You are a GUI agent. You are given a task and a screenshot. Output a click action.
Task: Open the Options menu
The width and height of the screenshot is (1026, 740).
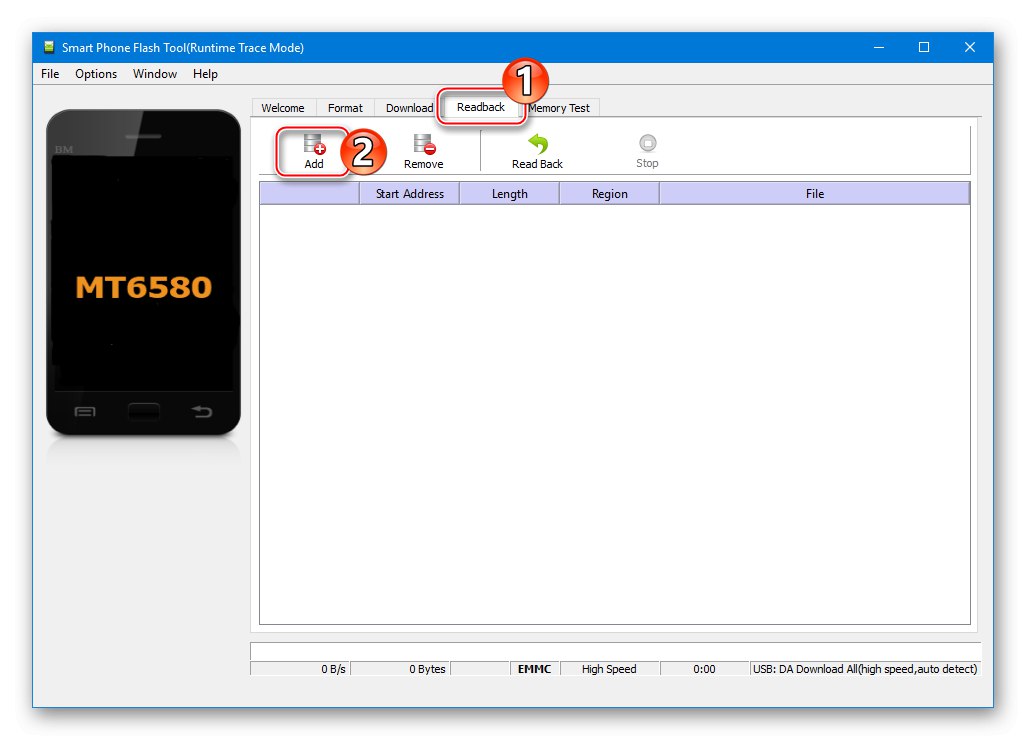point(95,73)
